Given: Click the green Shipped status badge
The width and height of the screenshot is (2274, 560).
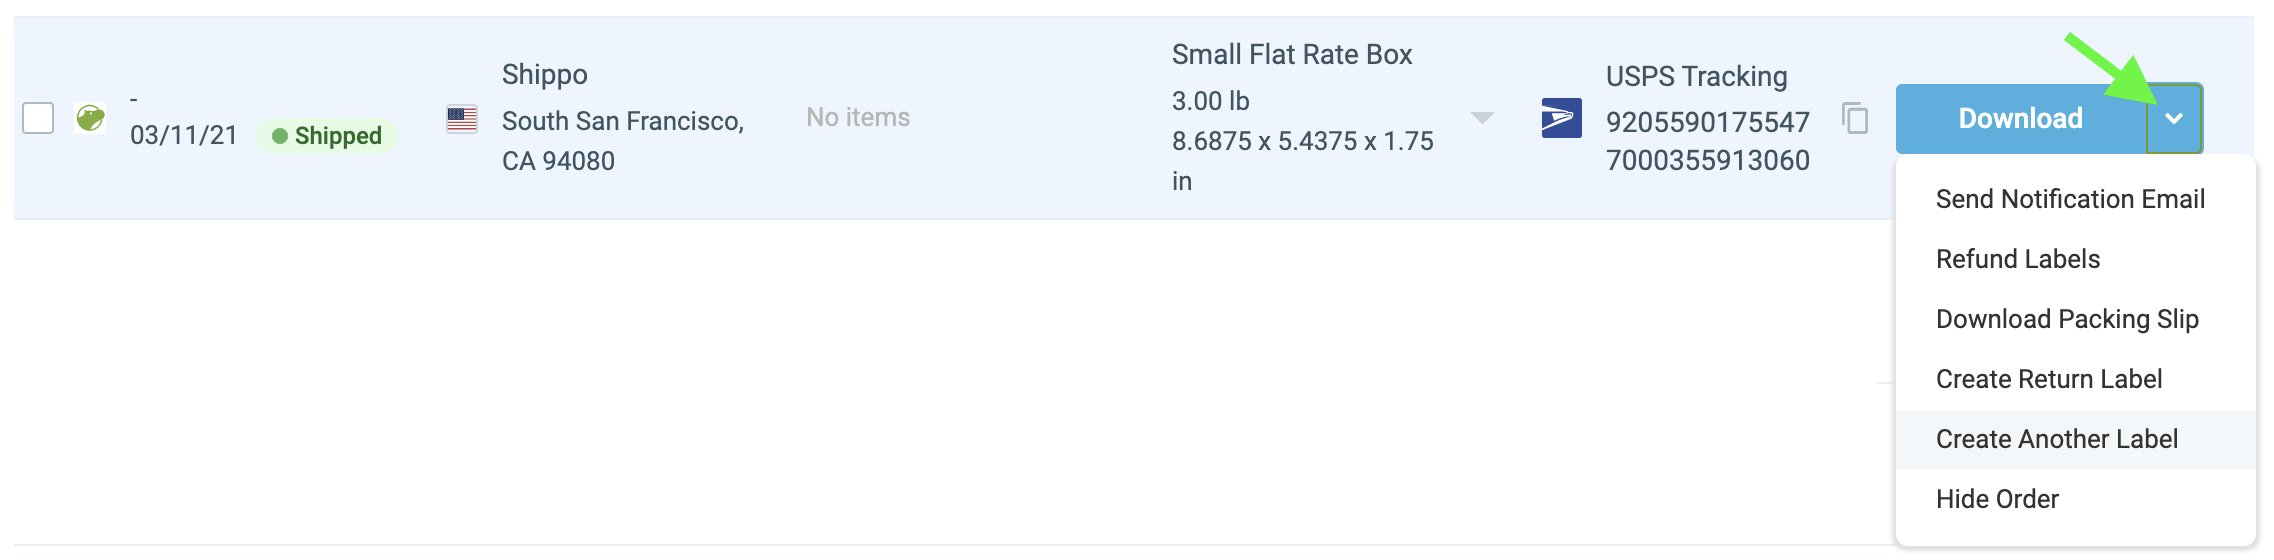Looking at the screenshot, I should pos(327,136).
